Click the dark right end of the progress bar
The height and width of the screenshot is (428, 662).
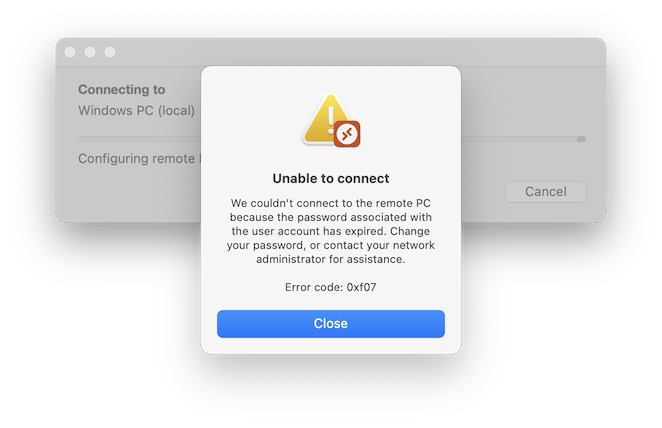click(x=581, y=139)
